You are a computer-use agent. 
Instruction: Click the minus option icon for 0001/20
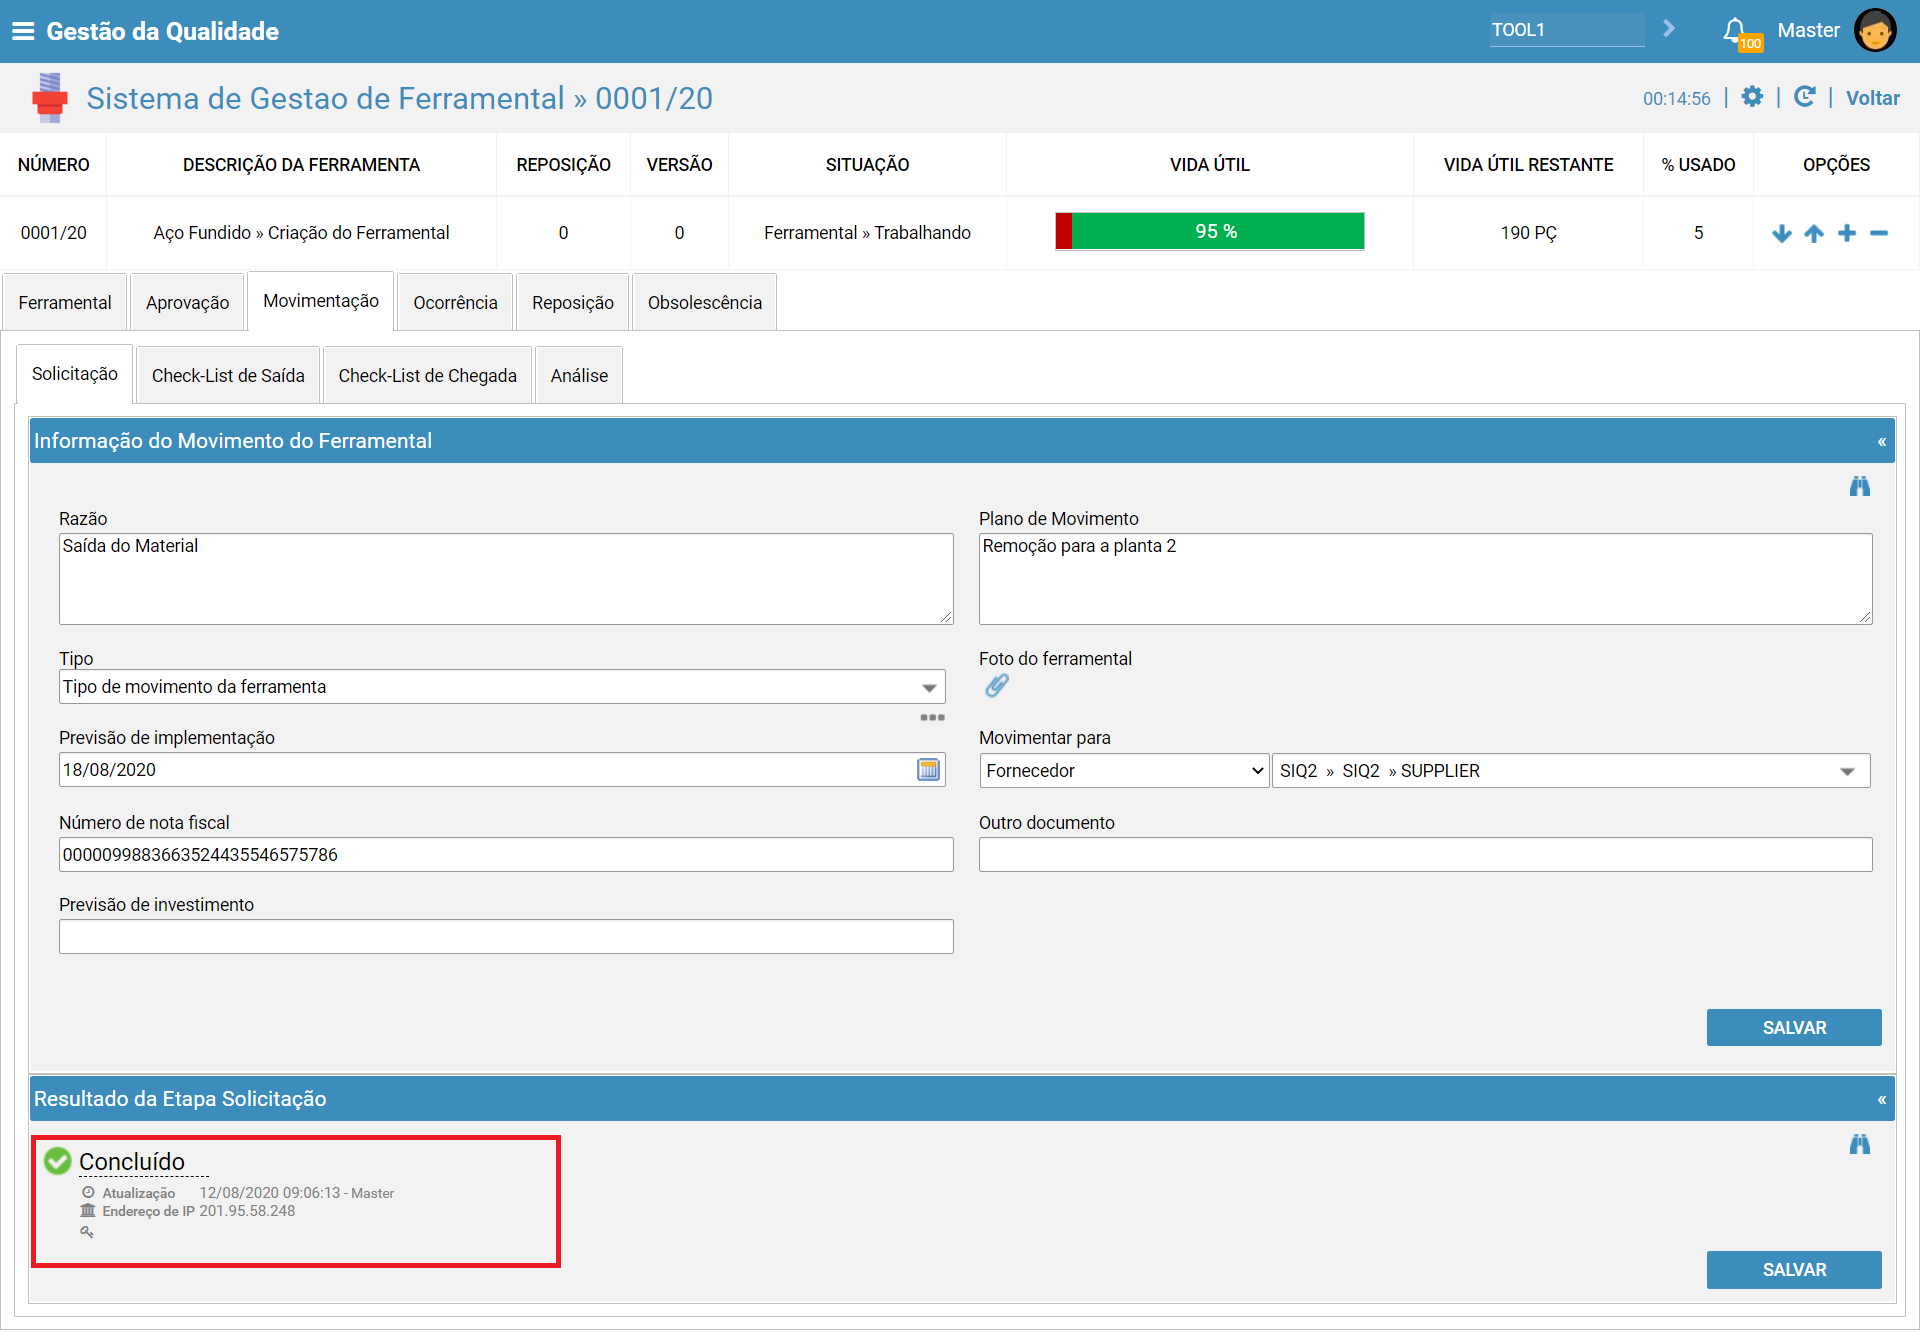point(1879,233)
